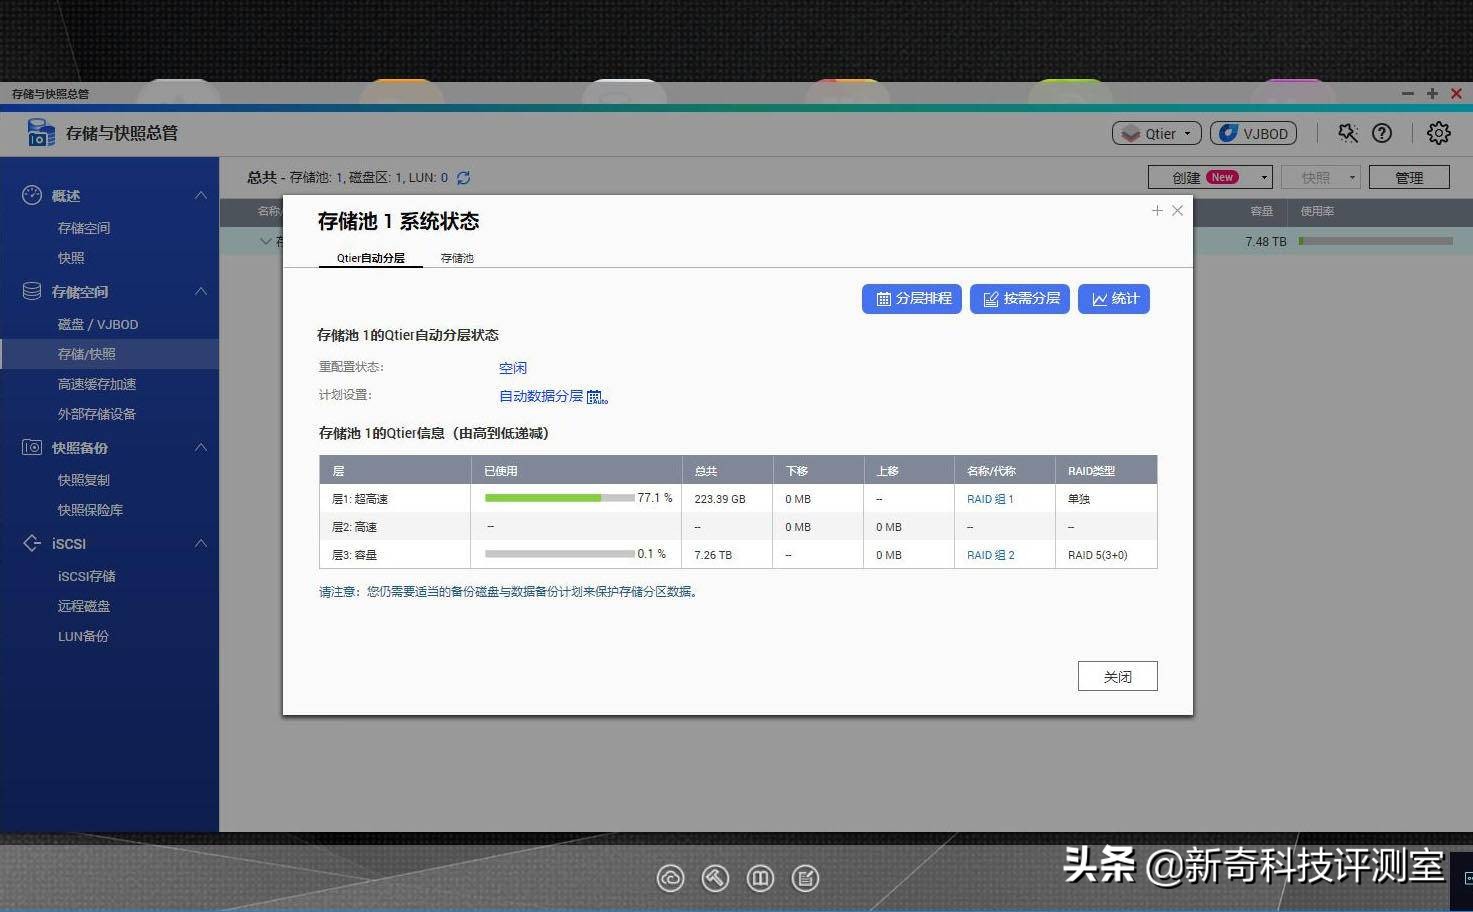Click the 自动数据分层 schedule link
This screenshot has width=1473, height=912.
[544, 395]
